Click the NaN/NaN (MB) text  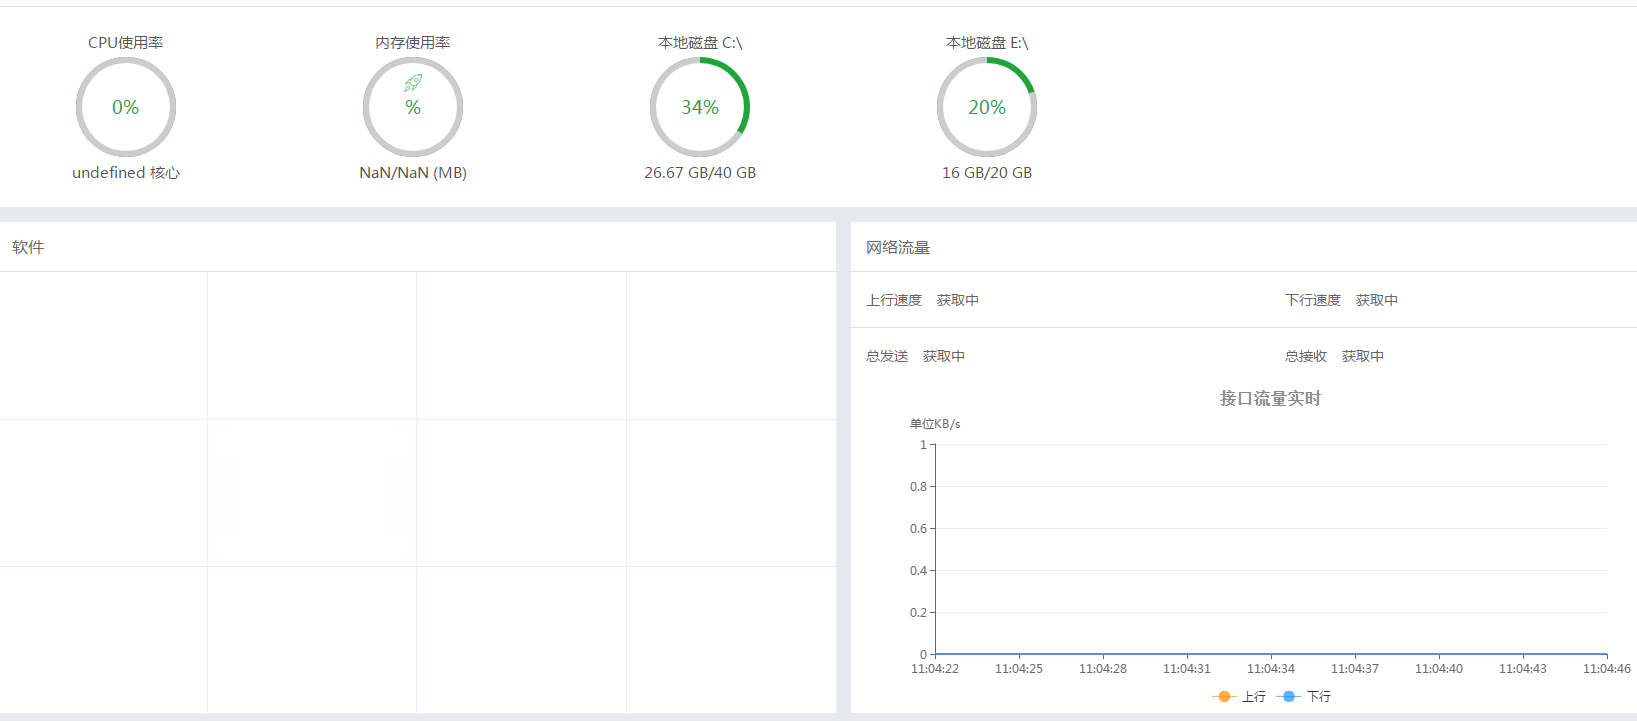coord(413,173)
